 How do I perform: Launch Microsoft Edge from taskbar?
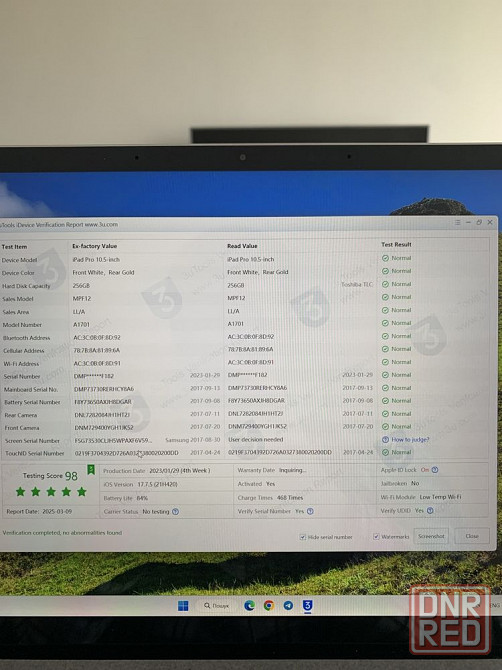click(249, 605)
